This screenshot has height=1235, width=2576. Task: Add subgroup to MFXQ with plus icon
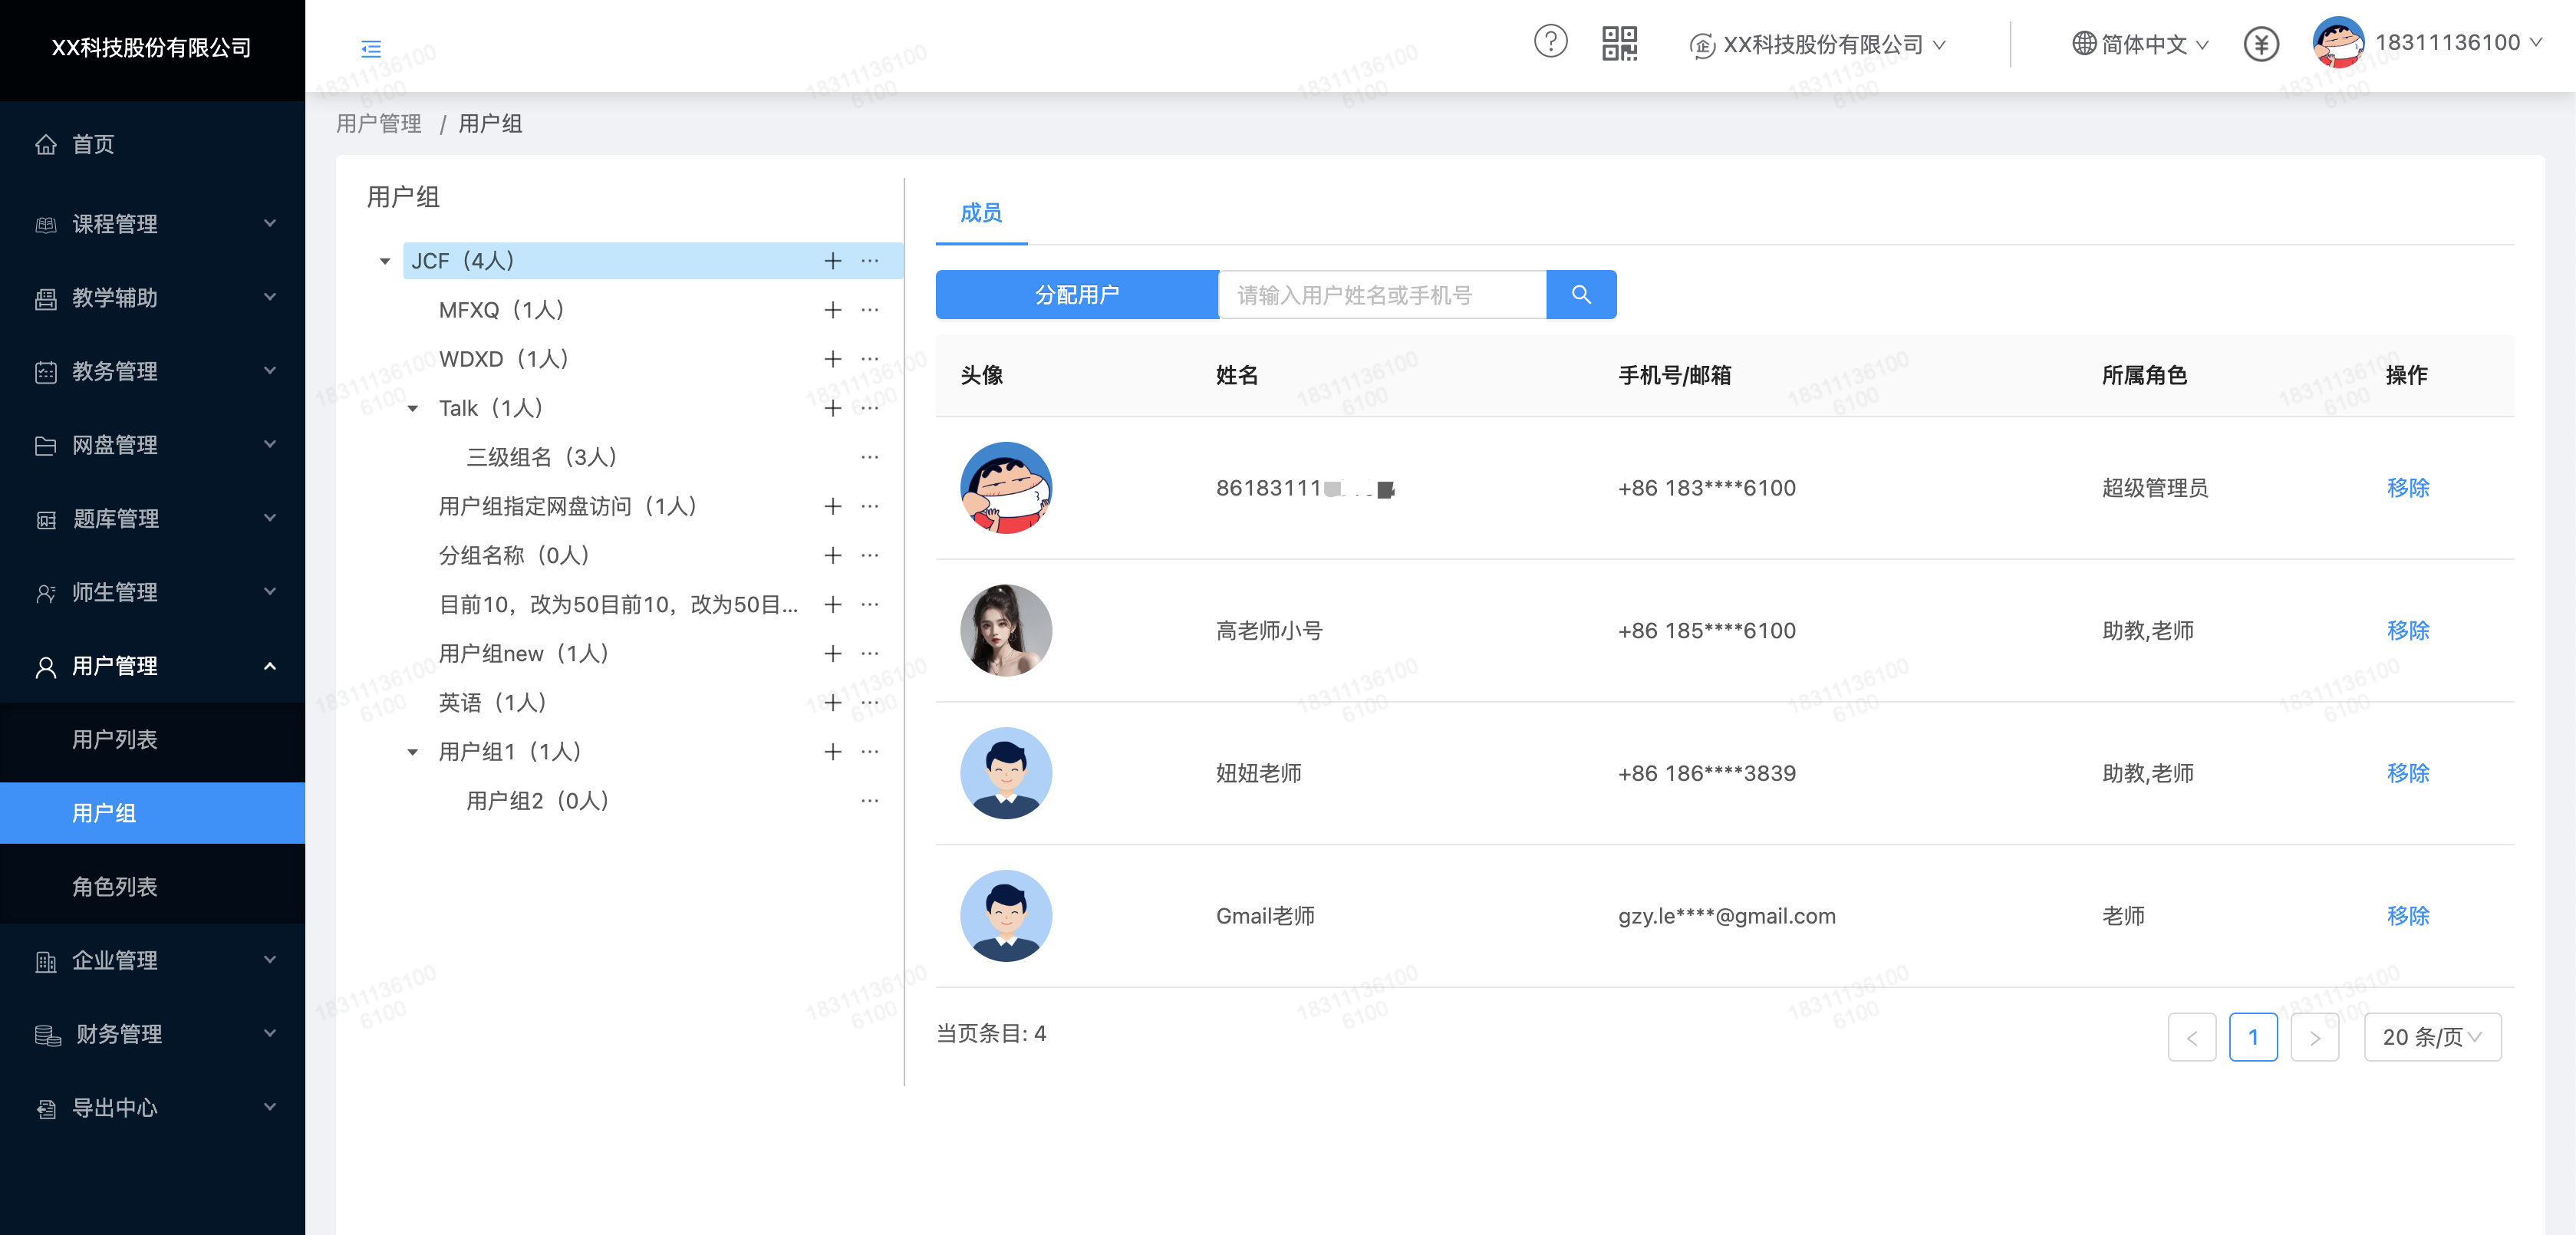pyautogui.click(x=832, y=310)
